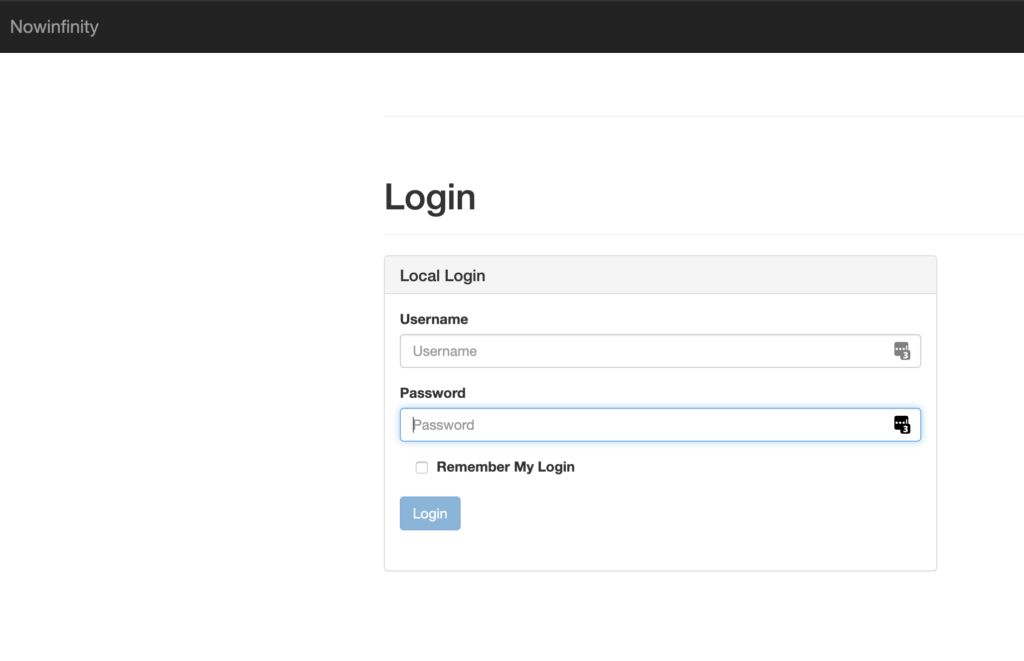Enable the remember login option
Viewport: 1024px width, 661px height.
422,468
